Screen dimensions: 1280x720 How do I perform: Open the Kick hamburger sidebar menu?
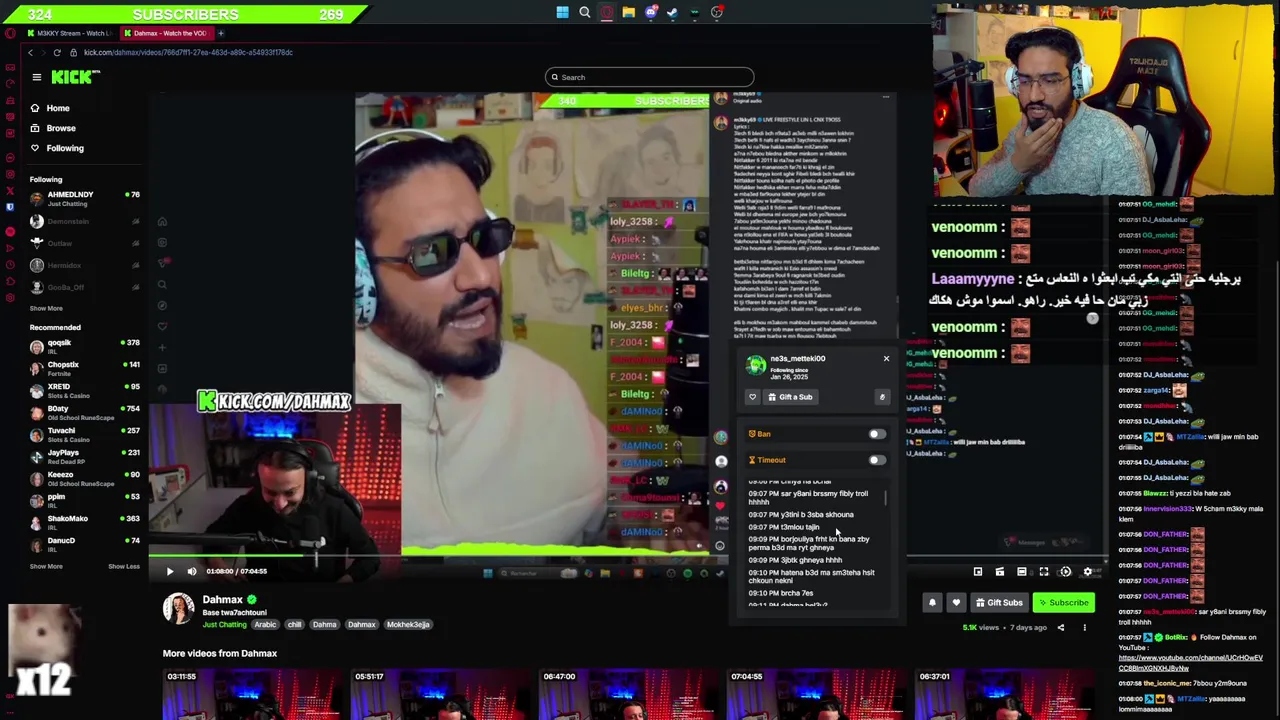[x=37, y=77]
